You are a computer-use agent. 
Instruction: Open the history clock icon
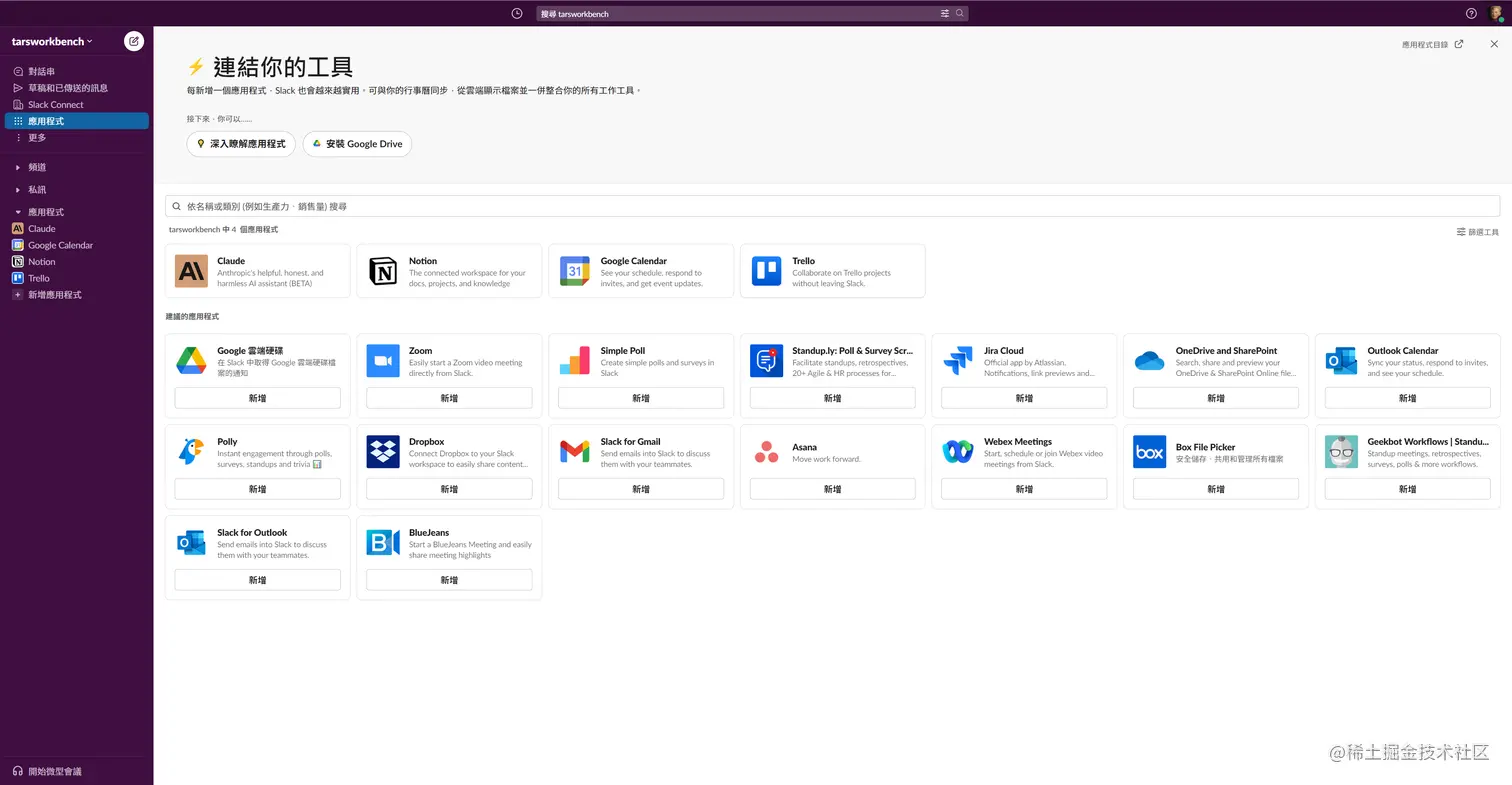click(x=517, y=13)
